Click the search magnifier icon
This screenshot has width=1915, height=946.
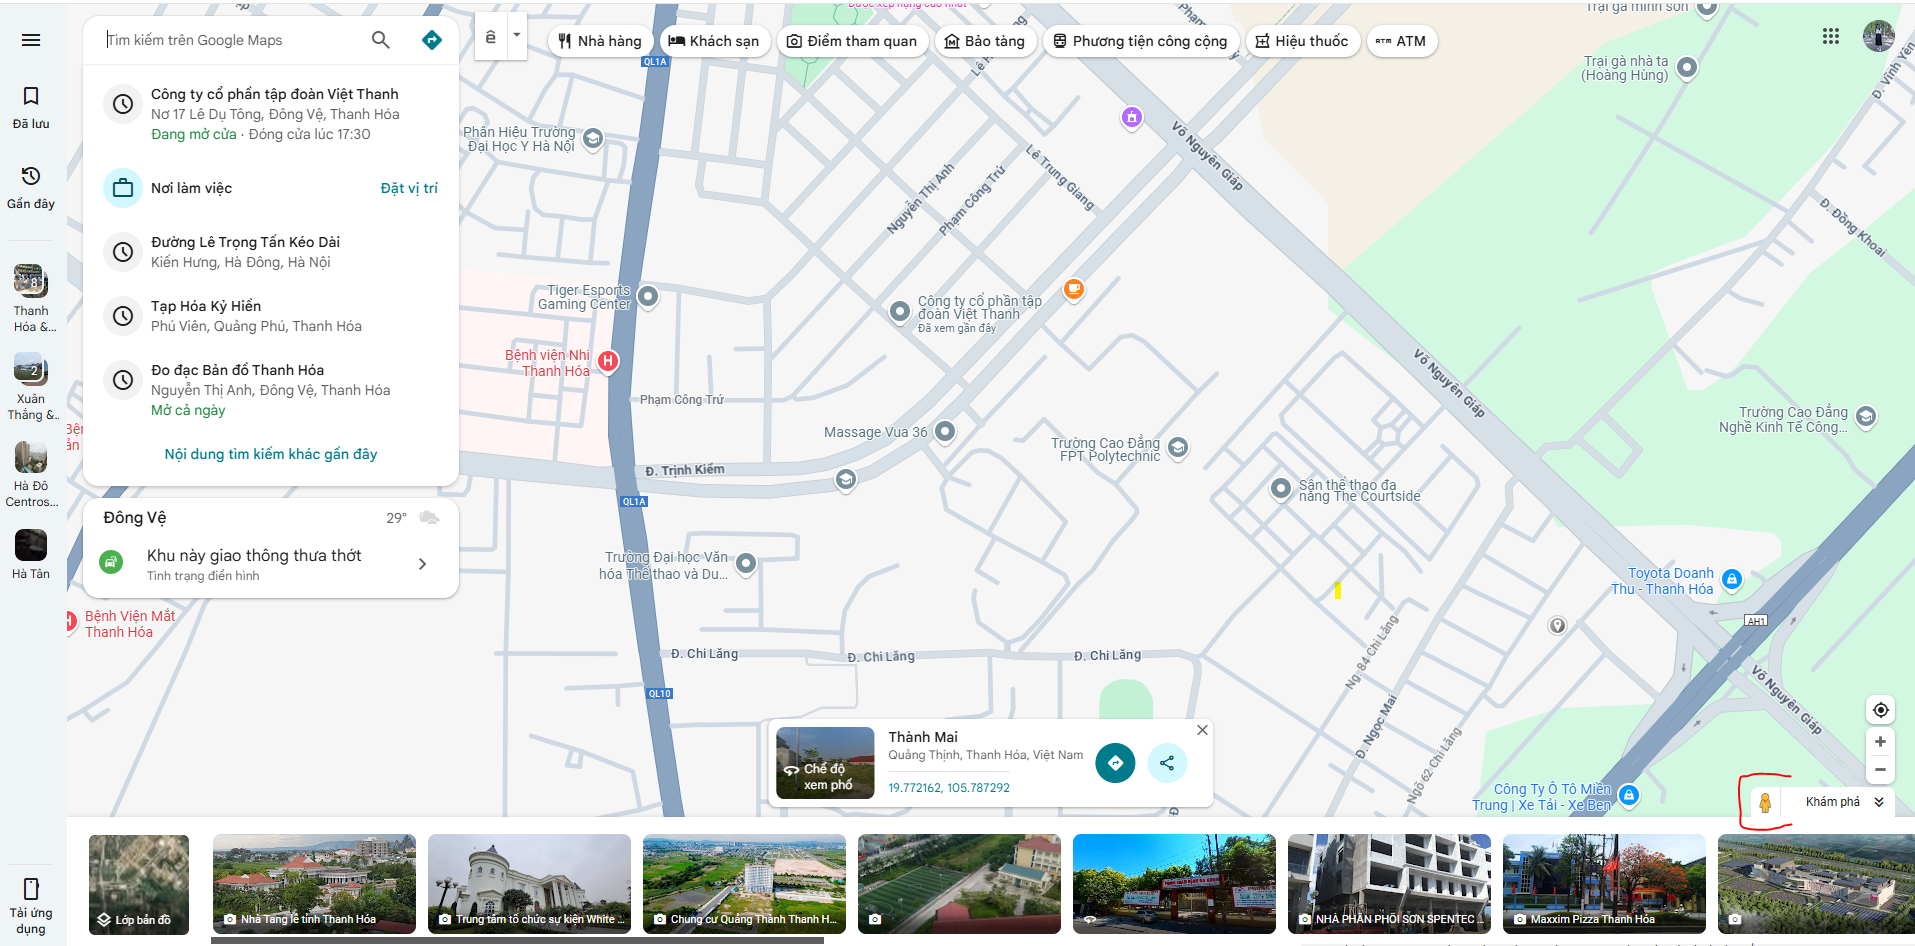(x=380, y=40)
